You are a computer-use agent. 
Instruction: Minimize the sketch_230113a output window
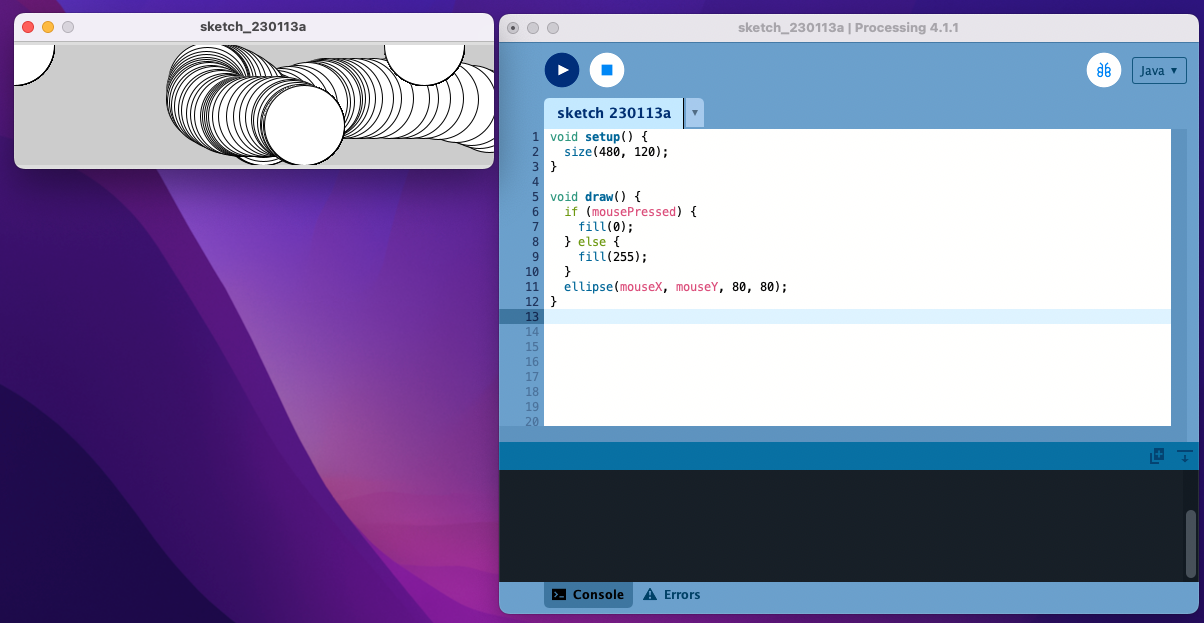coord(48,27)
